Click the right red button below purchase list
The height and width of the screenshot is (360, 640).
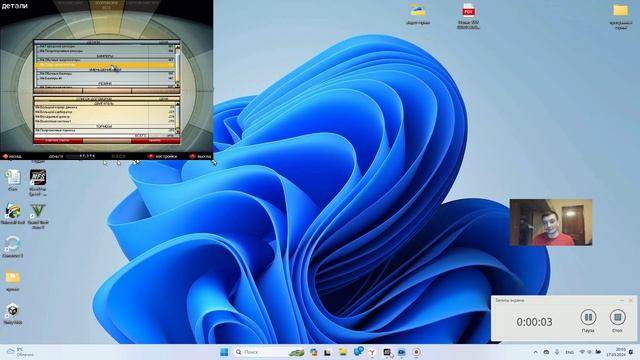[x=156, y=141]
